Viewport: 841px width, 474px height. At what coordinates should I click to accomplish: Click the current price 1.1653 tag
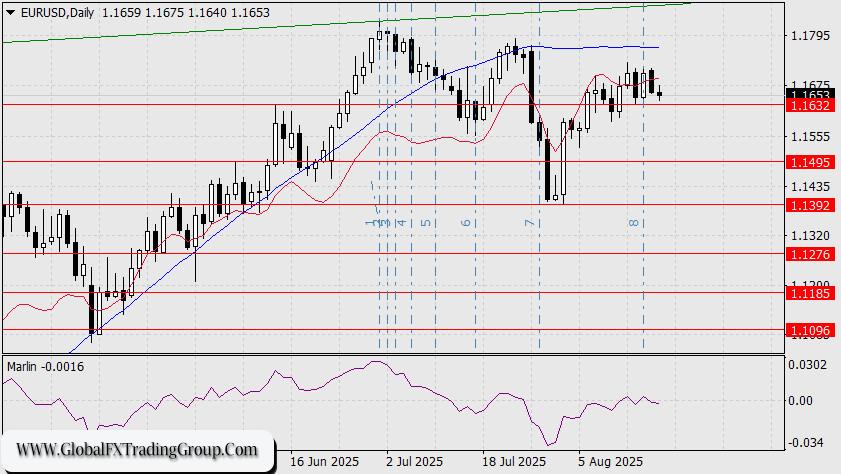click(812, 93)
